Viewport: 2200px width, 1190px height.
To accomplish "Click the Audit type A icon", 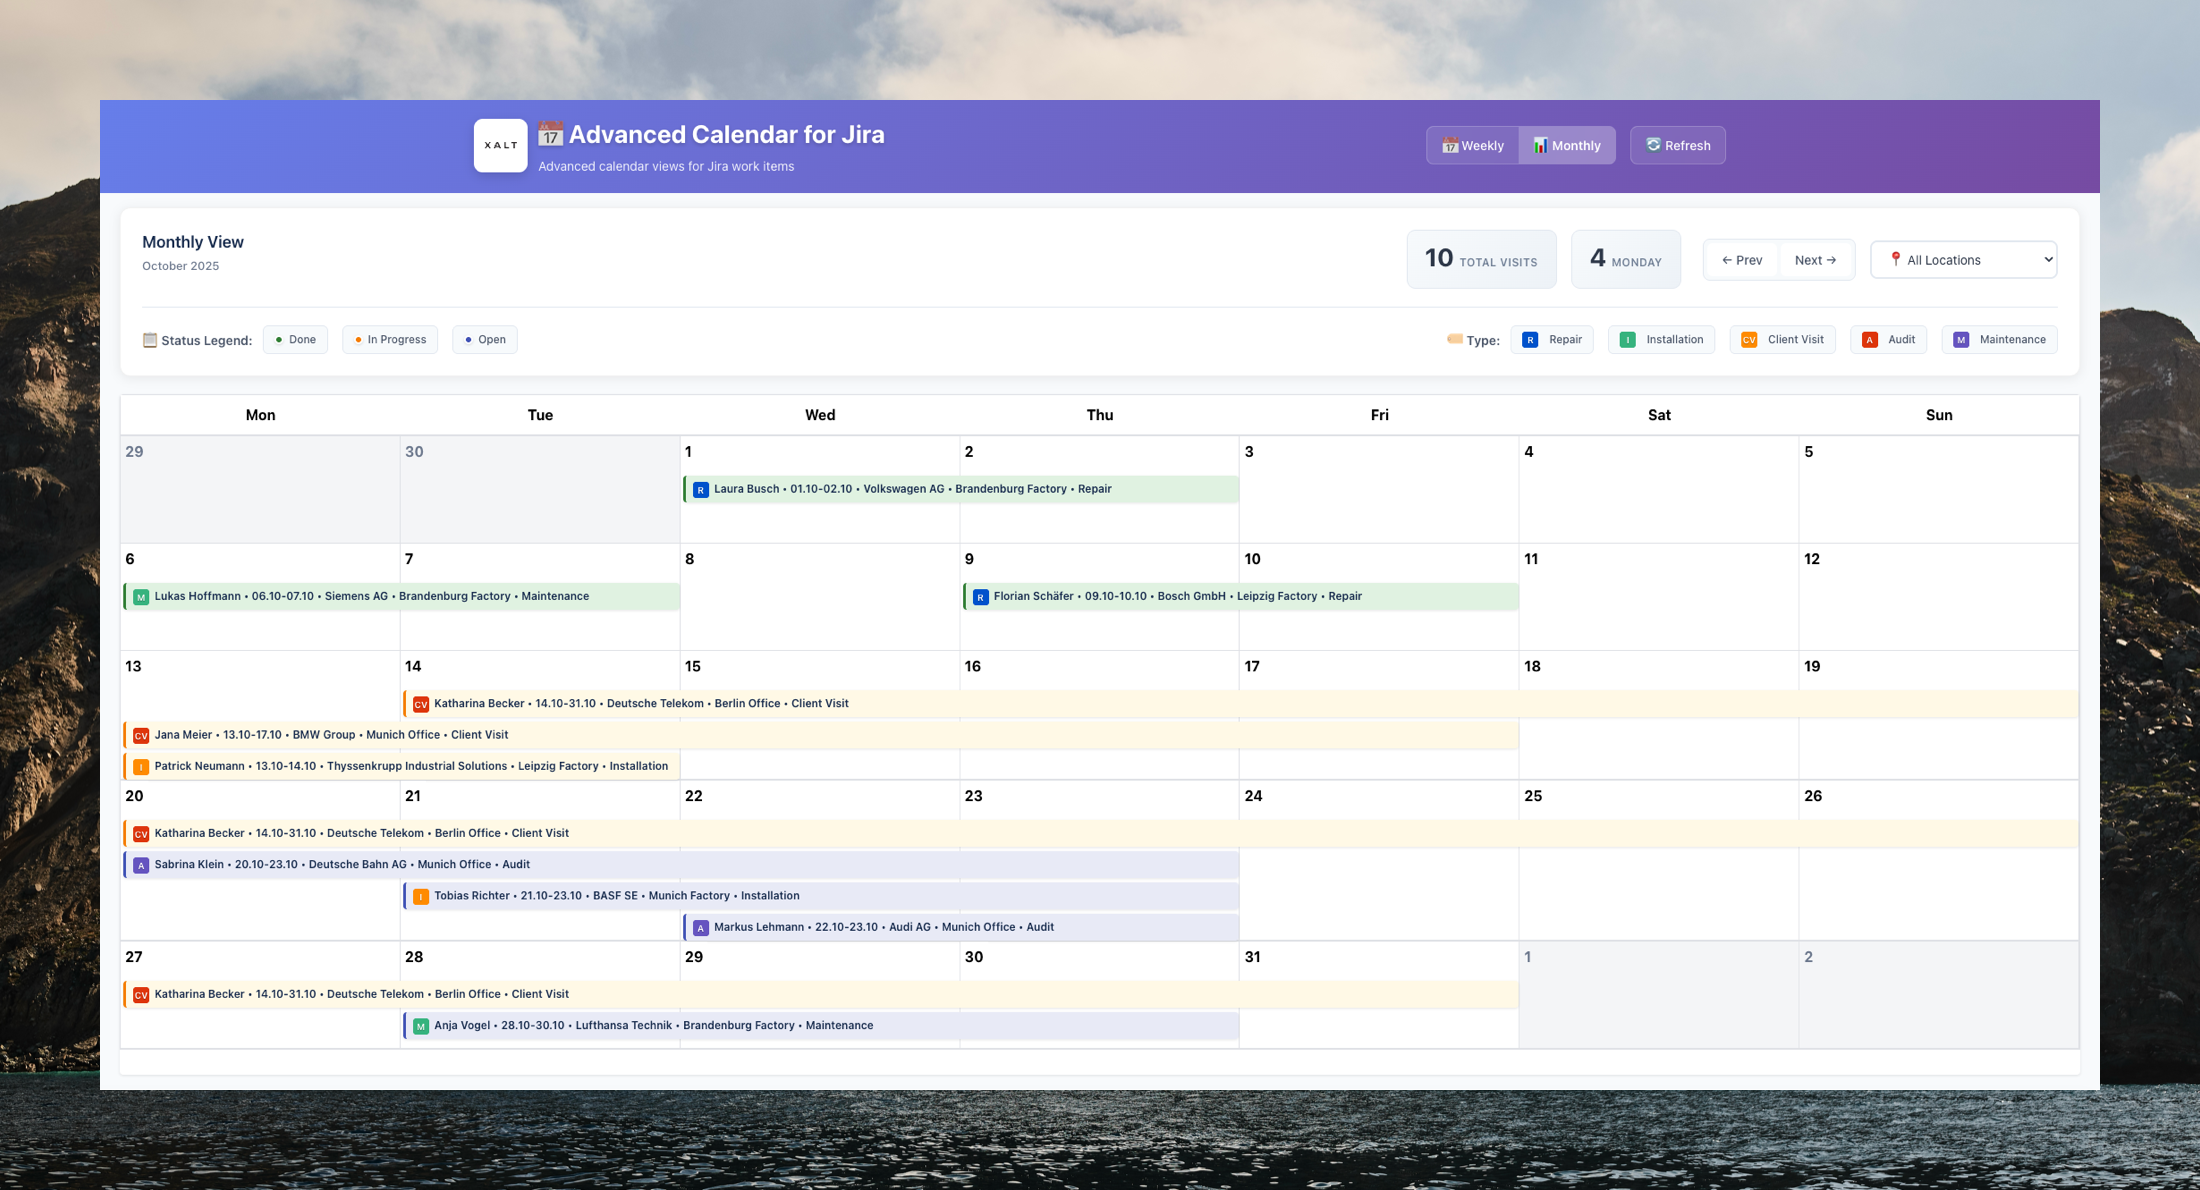I will [x=1869, y=340].
